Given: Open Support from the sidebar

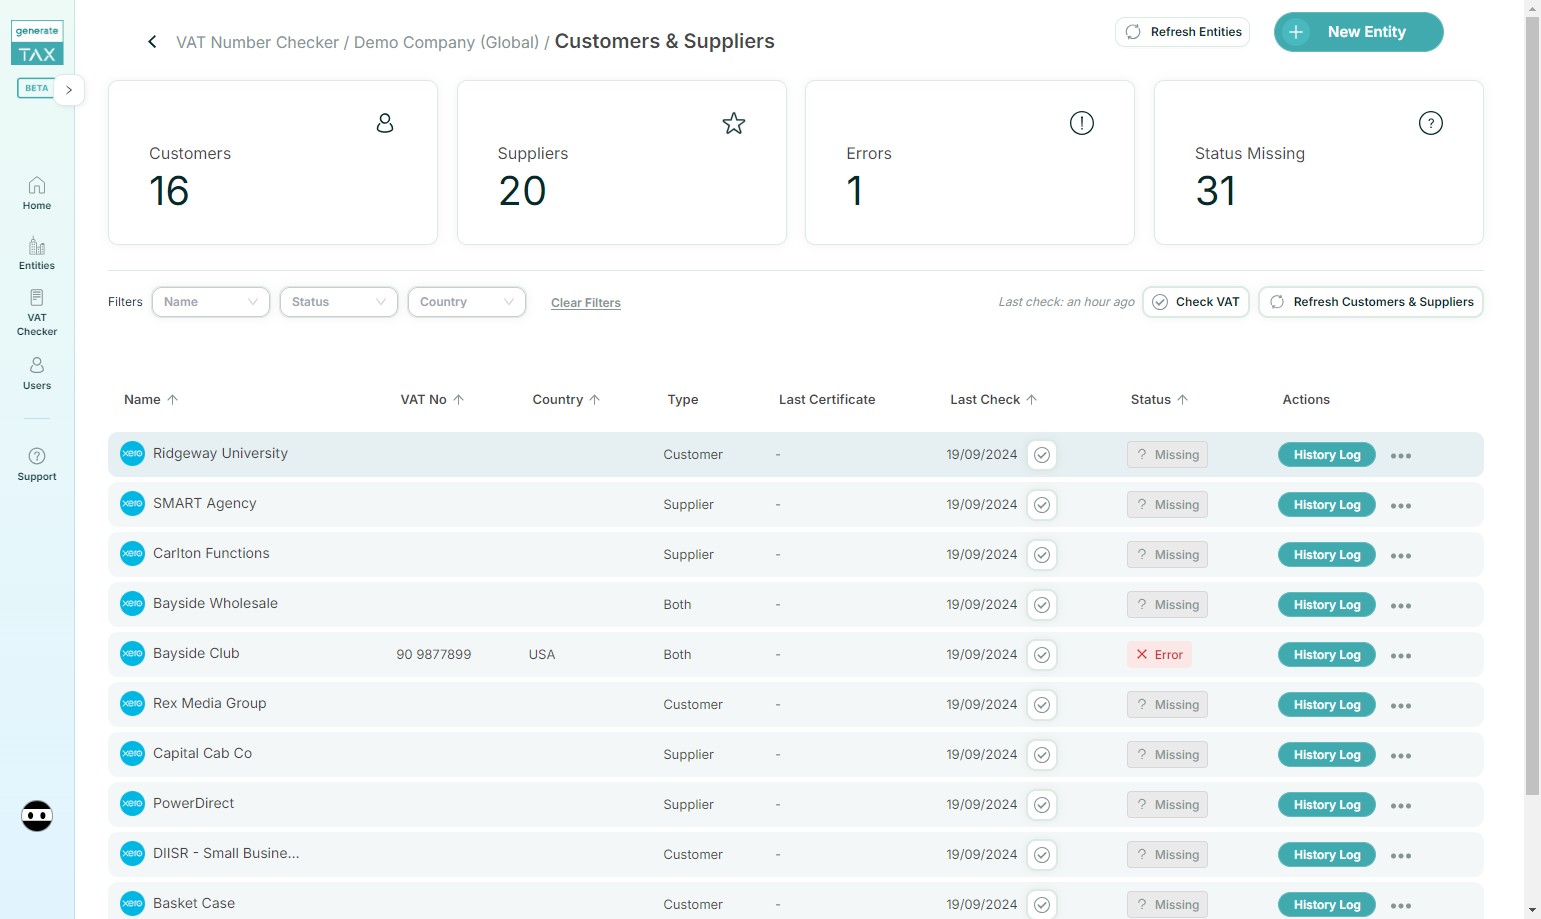Looking at the screenshot, I should 37,464.
